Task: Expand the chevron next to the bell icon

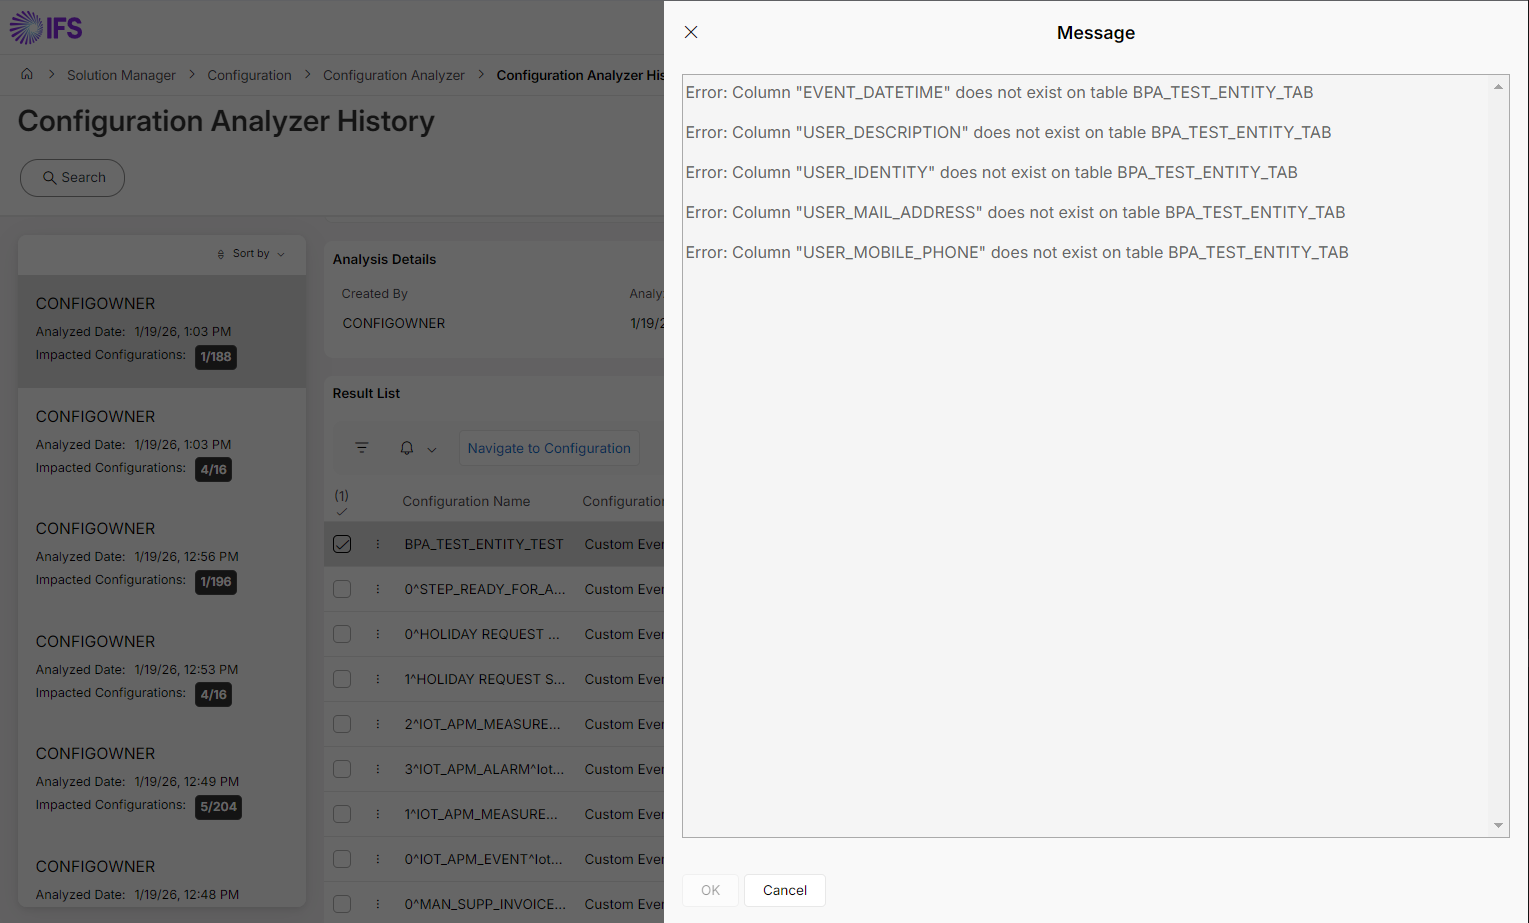Action: pyautogui.click(x=432, y=449)
